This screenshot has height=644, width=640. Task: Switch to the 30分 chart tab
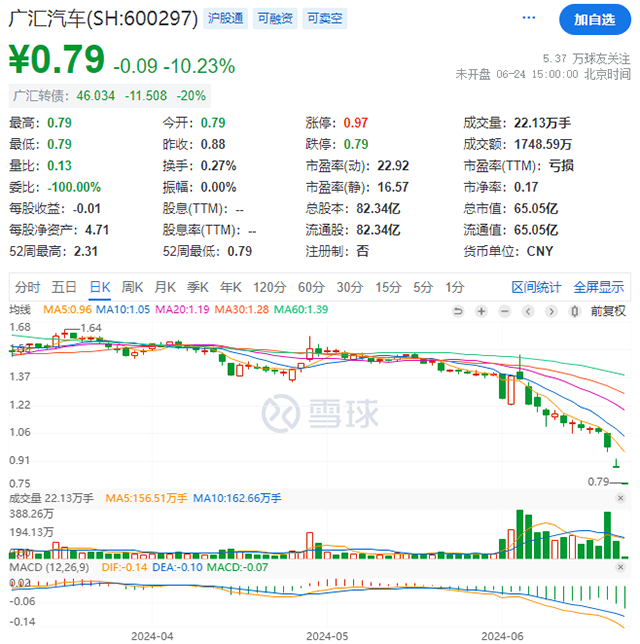pos(350,287)
